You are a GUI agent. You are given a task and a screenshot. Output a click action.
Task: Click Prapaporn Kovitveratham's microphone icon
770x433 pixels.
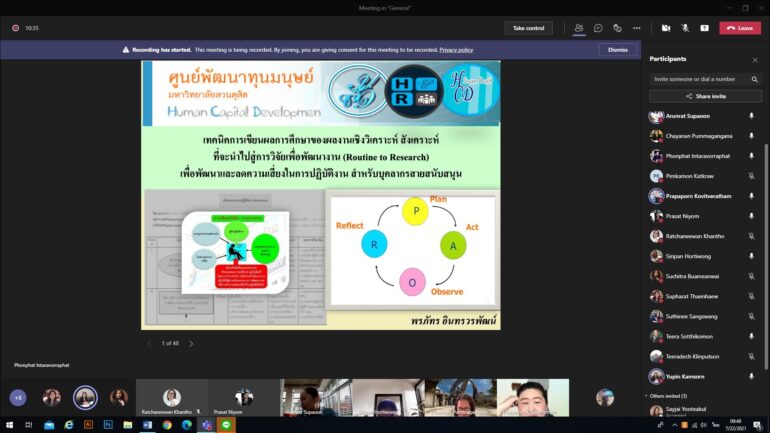[x=751, y=196]
